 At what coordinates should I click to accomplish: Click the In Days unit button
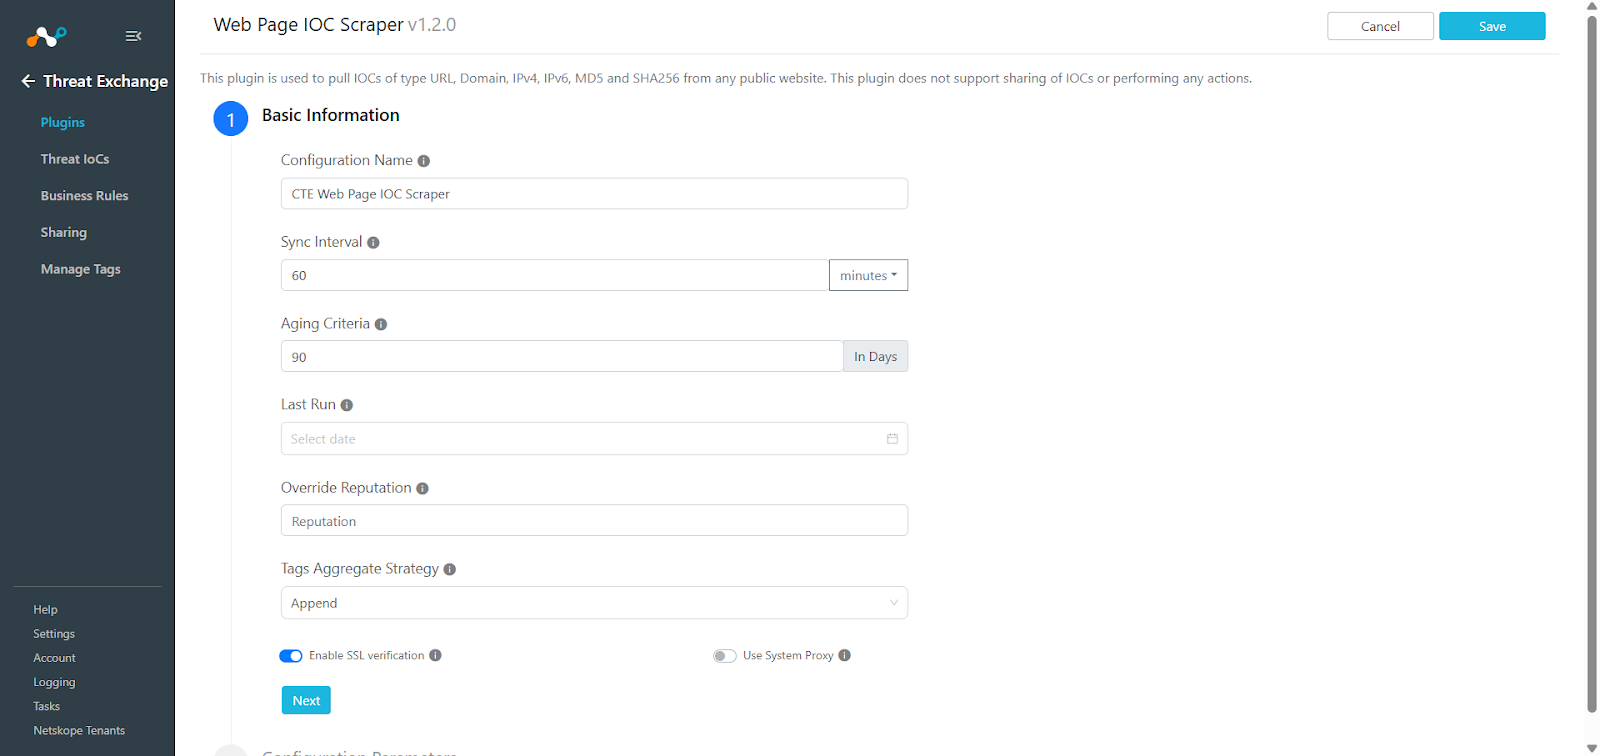pyautogui.click(x=874, y=356)
